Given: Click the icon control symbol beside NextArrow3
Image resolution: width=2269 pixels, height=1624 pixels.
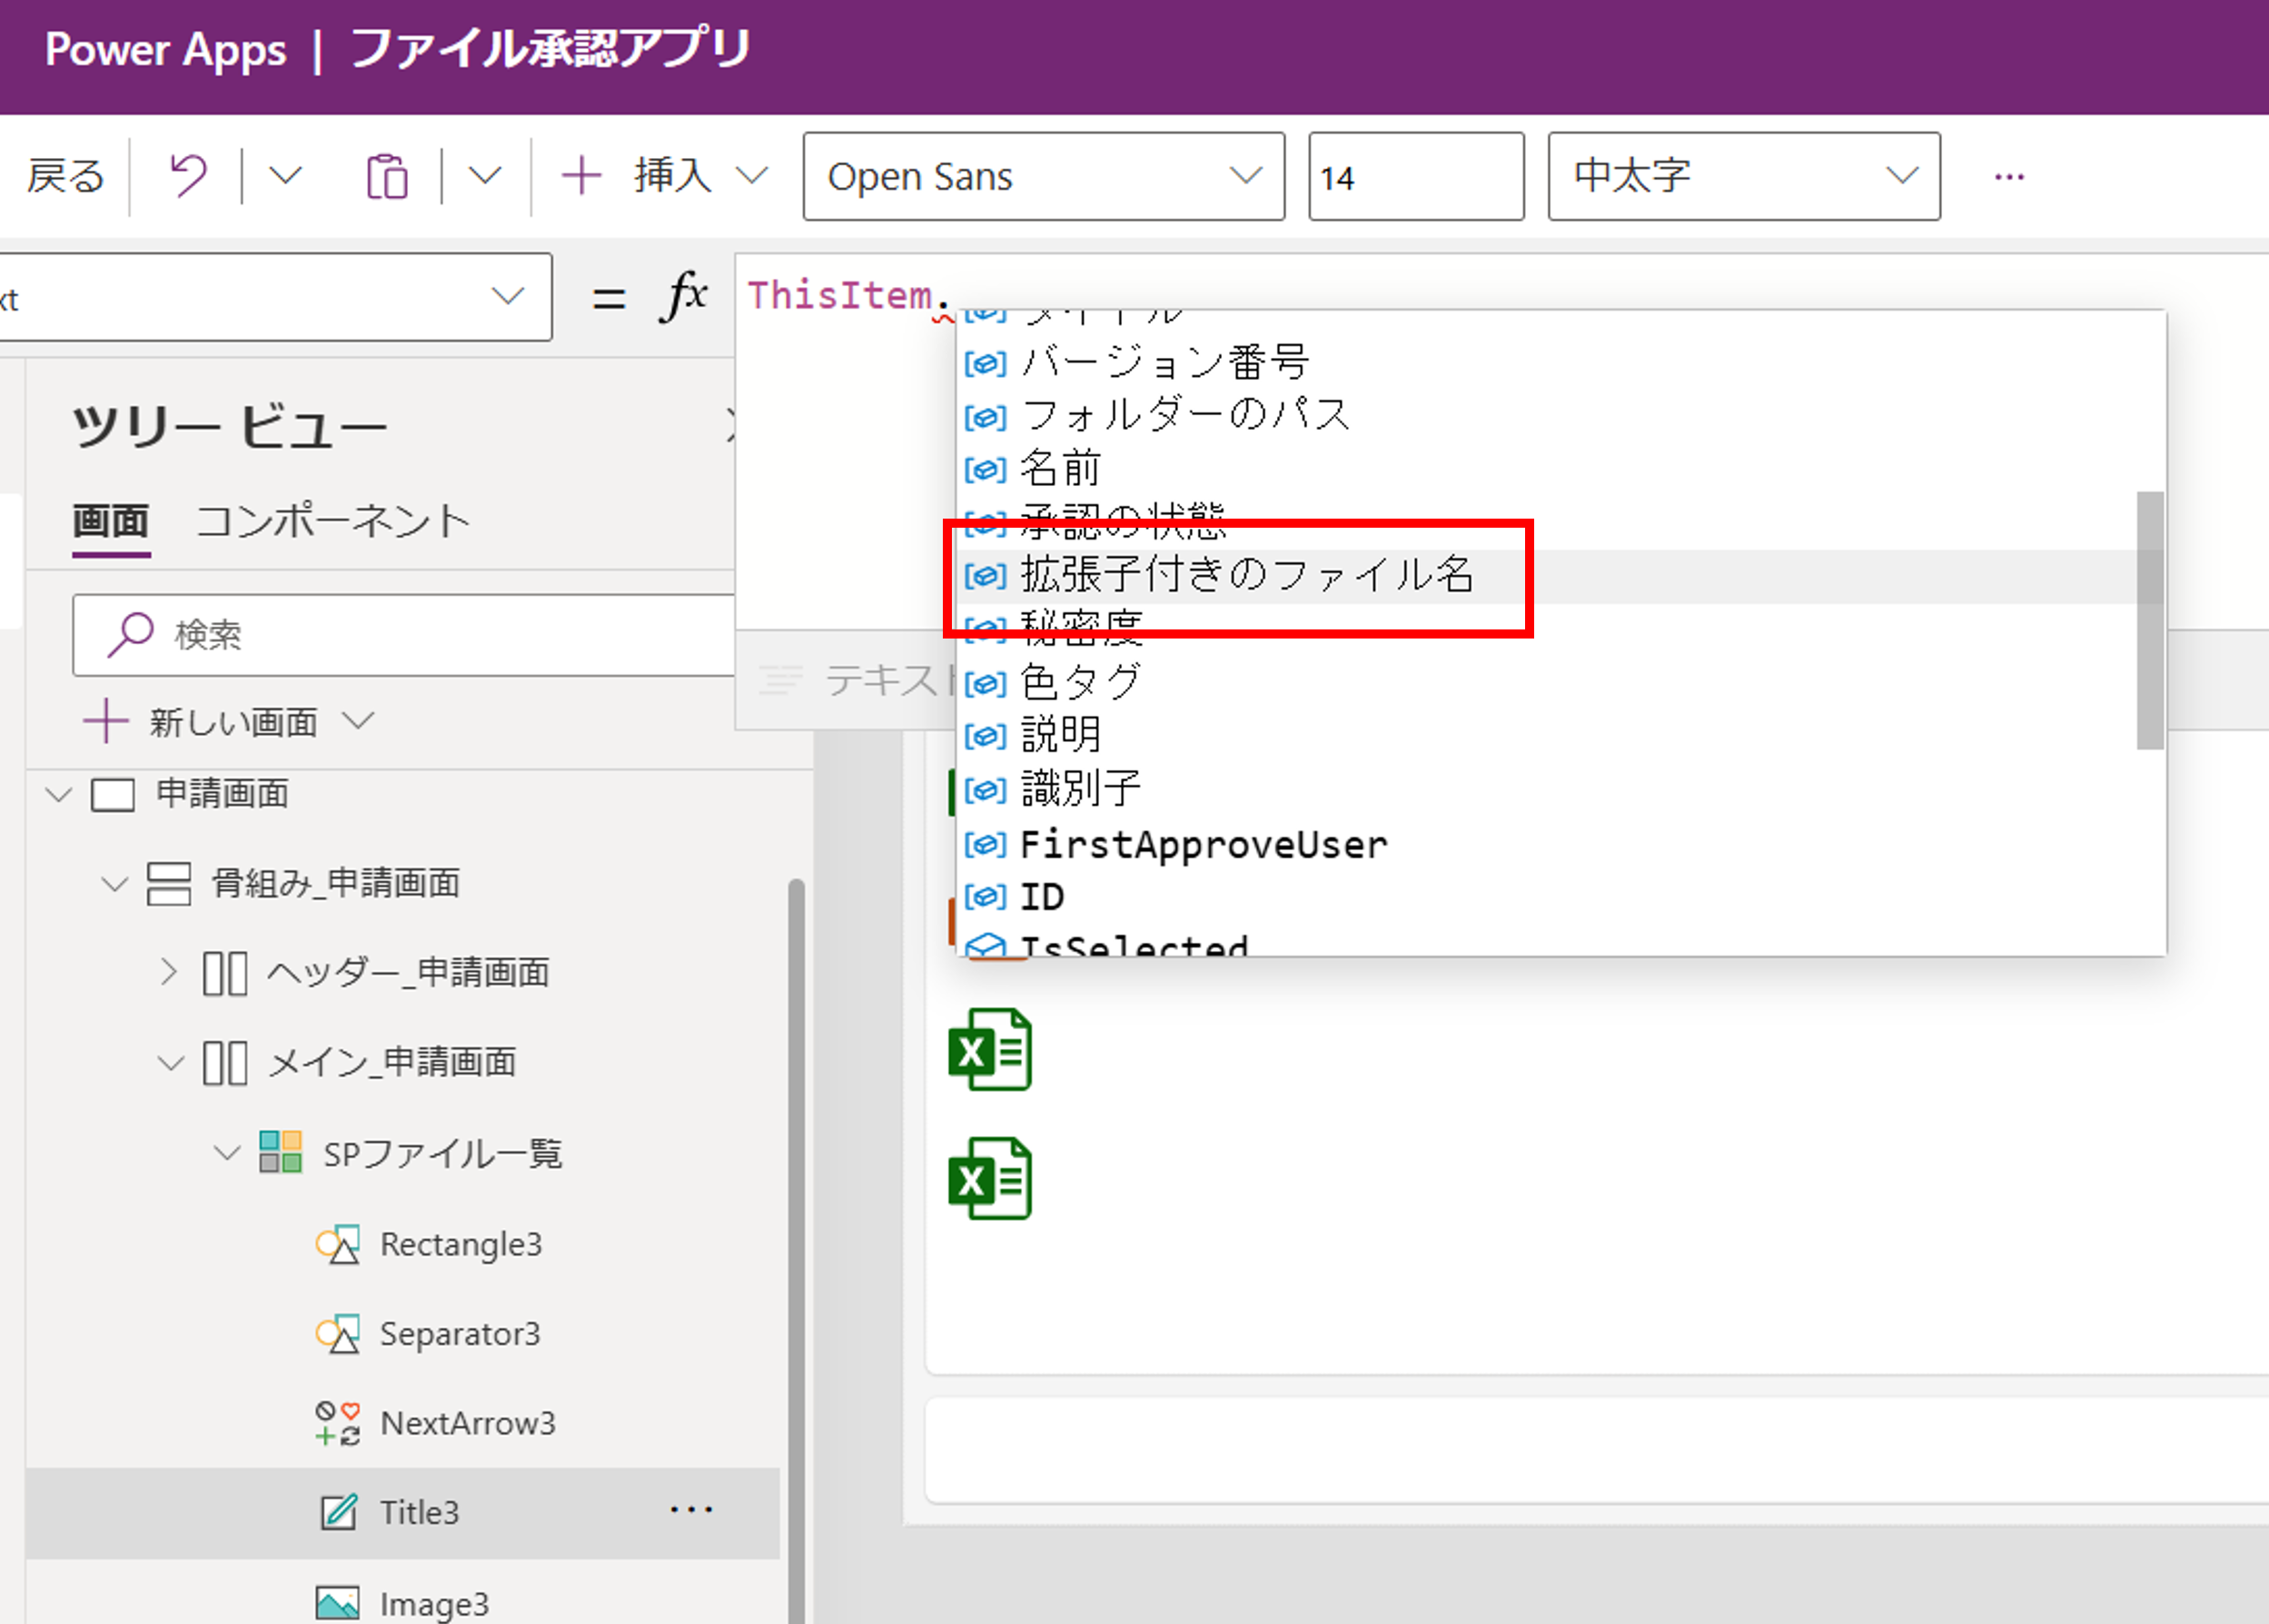Looking at the screenshot, I should coord(337,1423).
